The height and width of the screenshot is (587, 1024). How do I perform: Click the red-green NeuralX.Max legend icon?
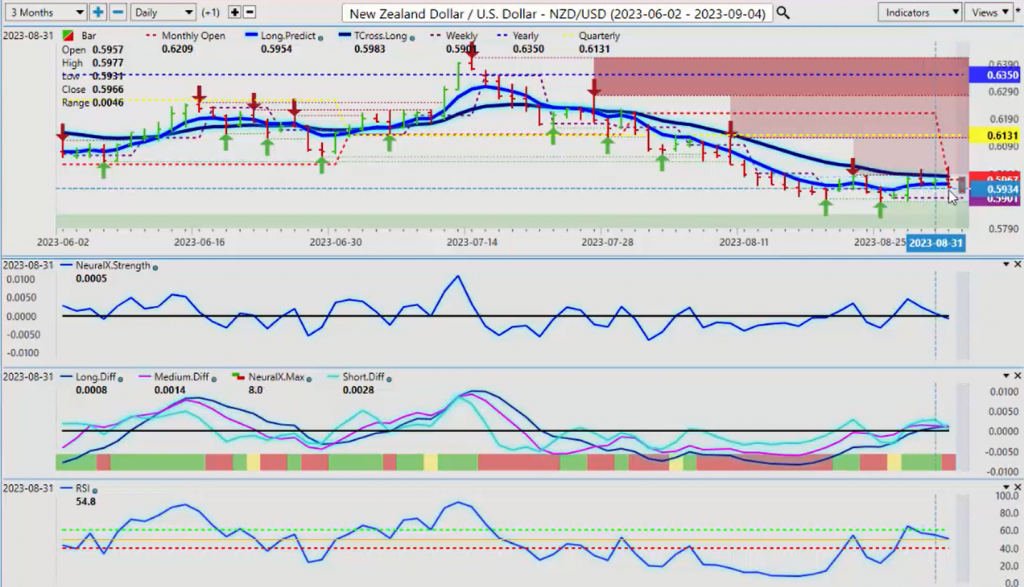(238, 377)
